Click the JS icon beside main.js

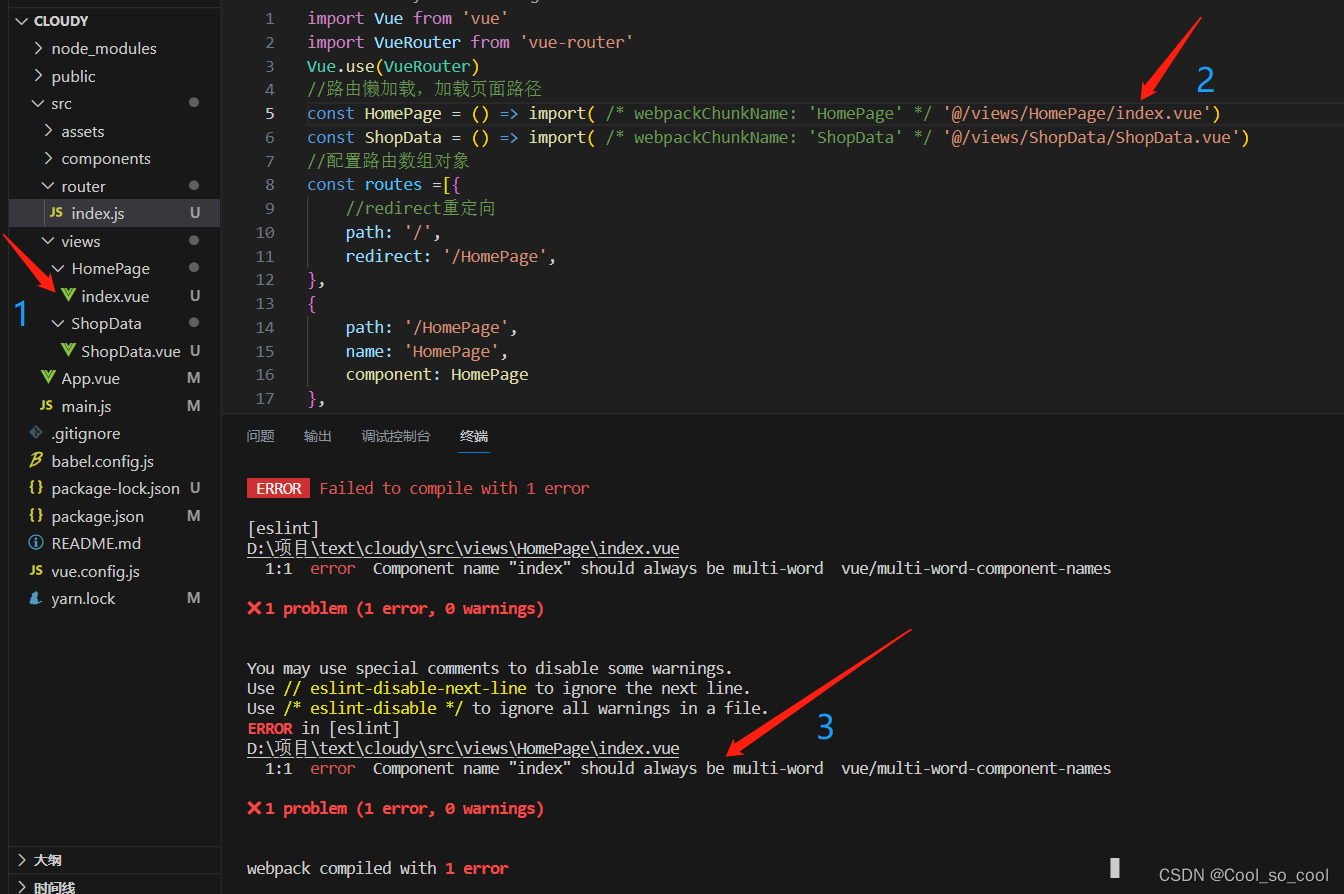coord(46,406)
